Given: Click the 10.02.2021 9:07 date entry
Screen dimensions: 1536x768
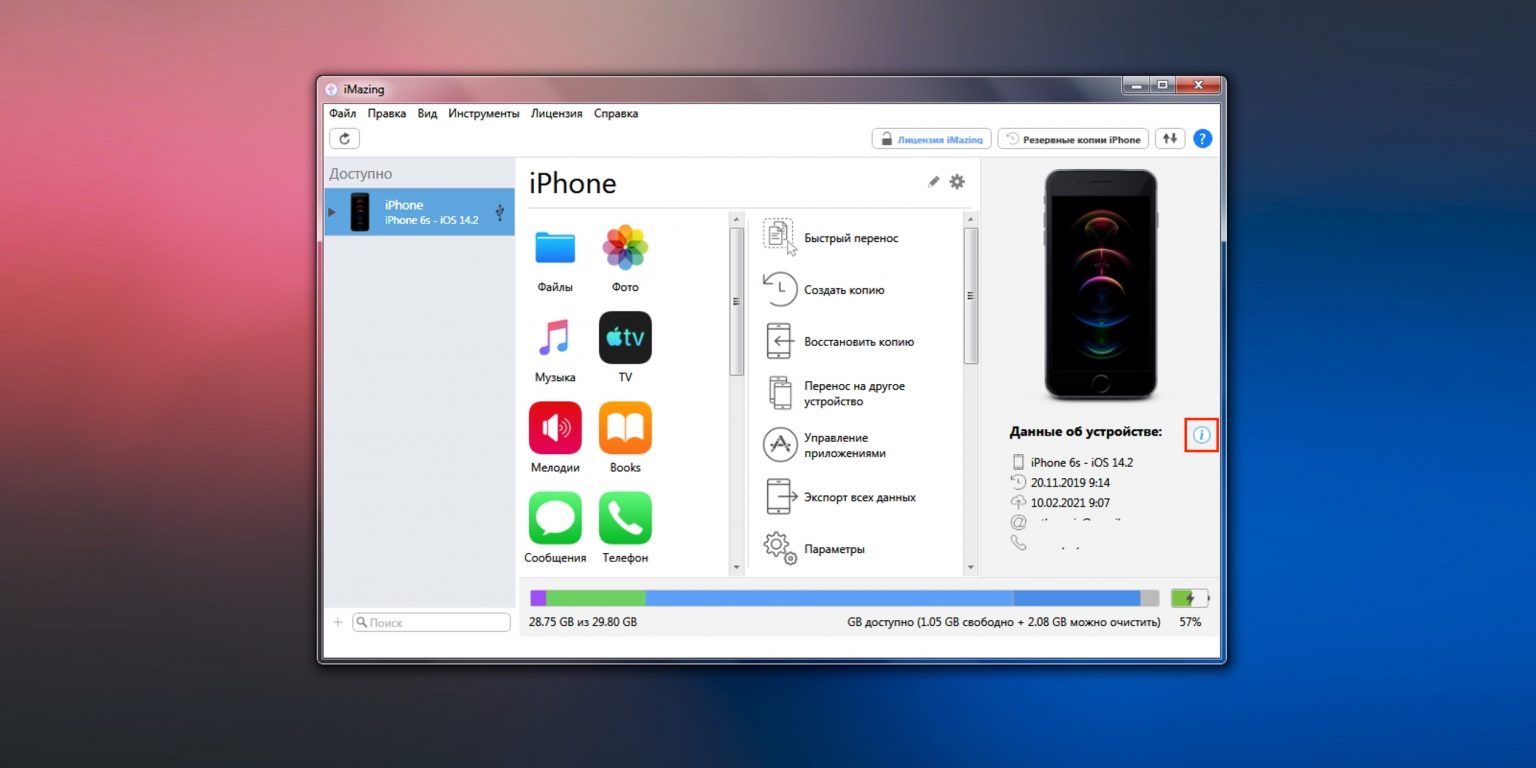Looking at the screenshot, I should (x=1070, y=503).
